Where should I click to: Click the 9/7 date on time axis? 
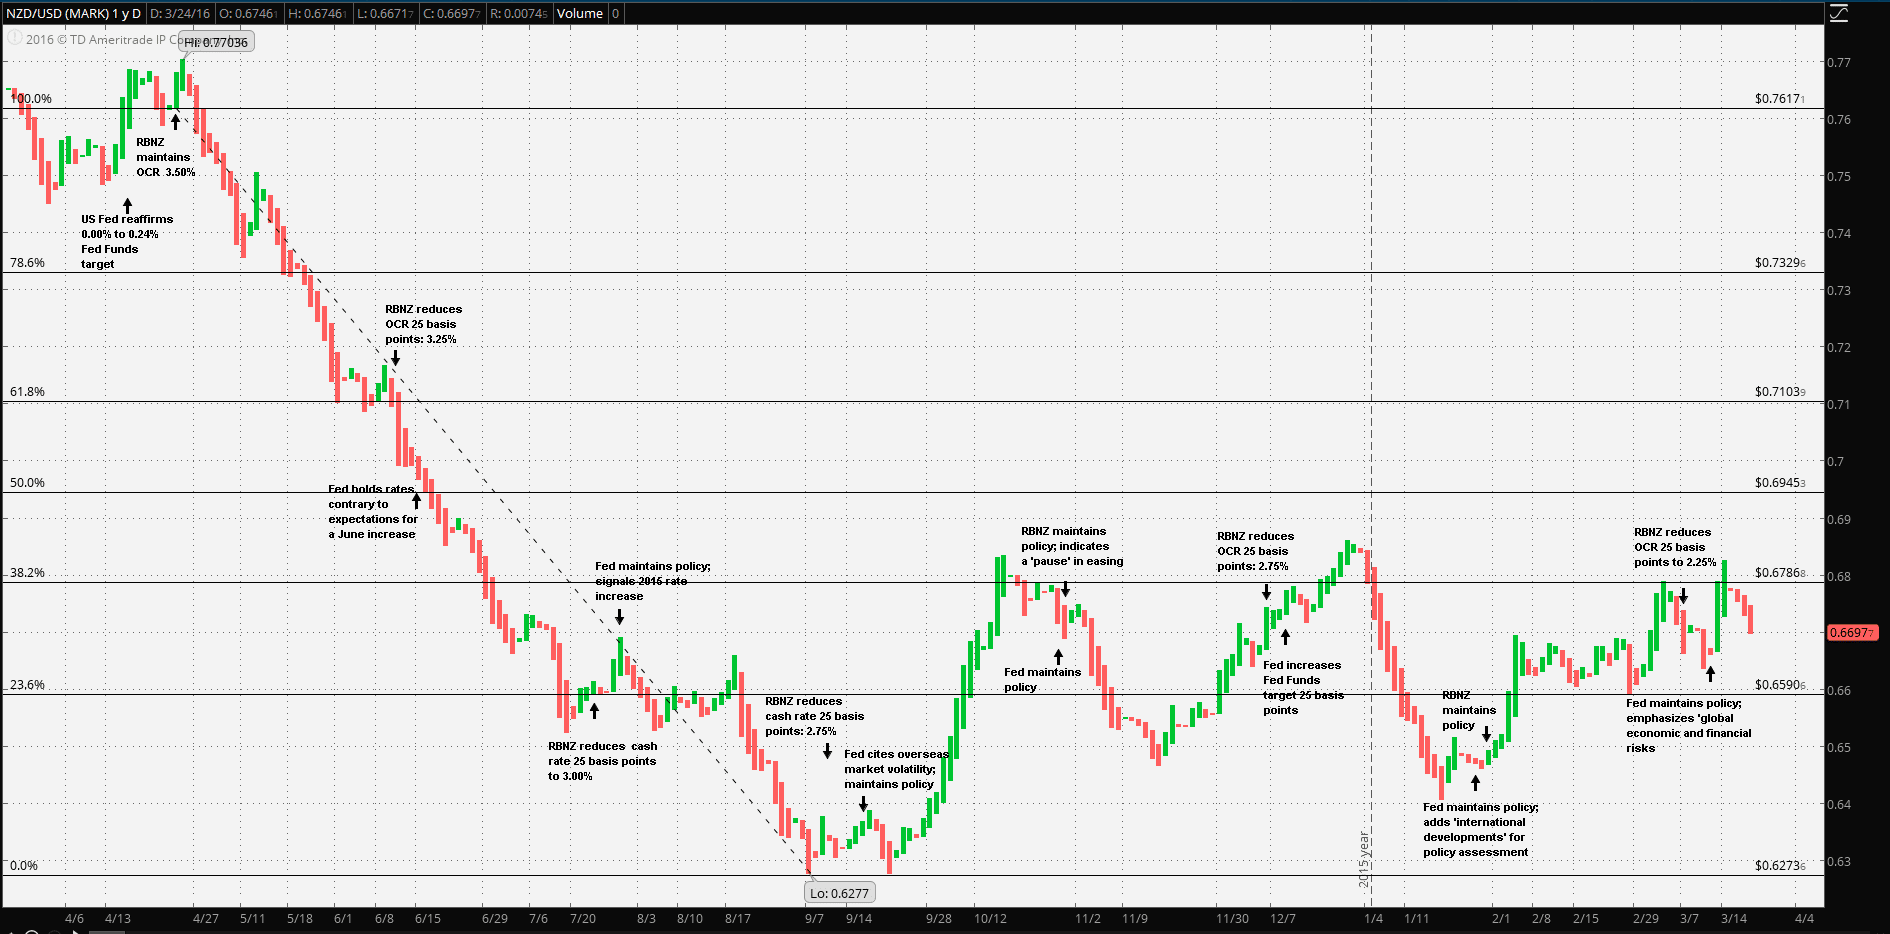point(815,918)
